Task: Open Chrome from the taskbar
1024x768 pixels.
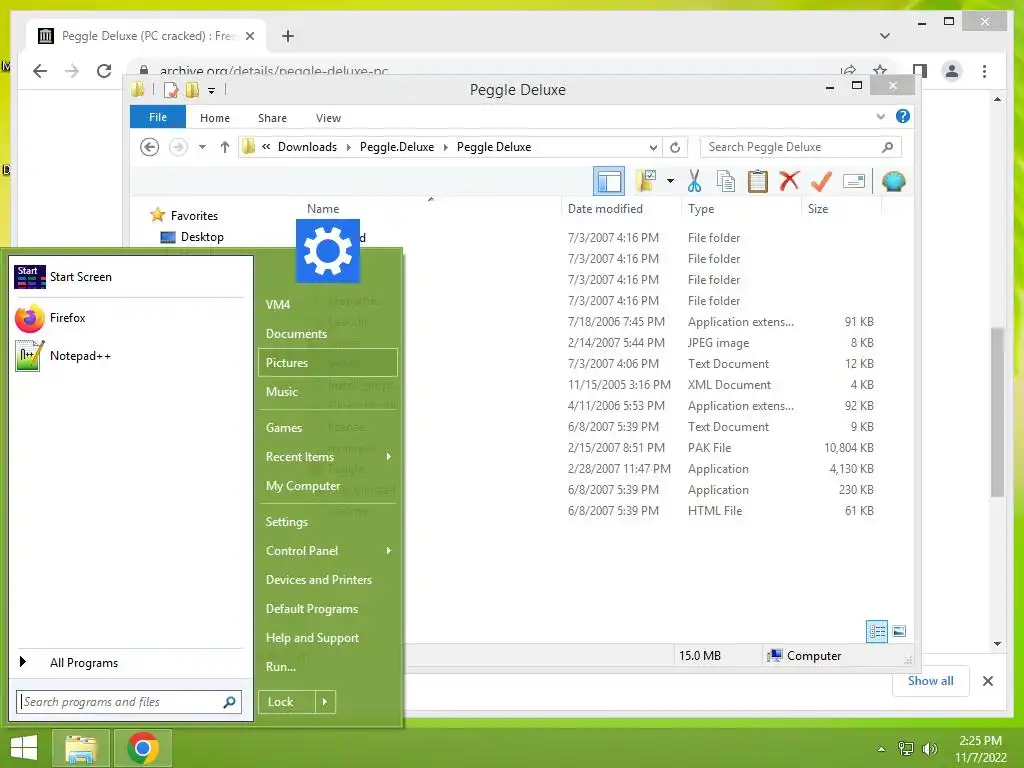Action: click(143, 748)
